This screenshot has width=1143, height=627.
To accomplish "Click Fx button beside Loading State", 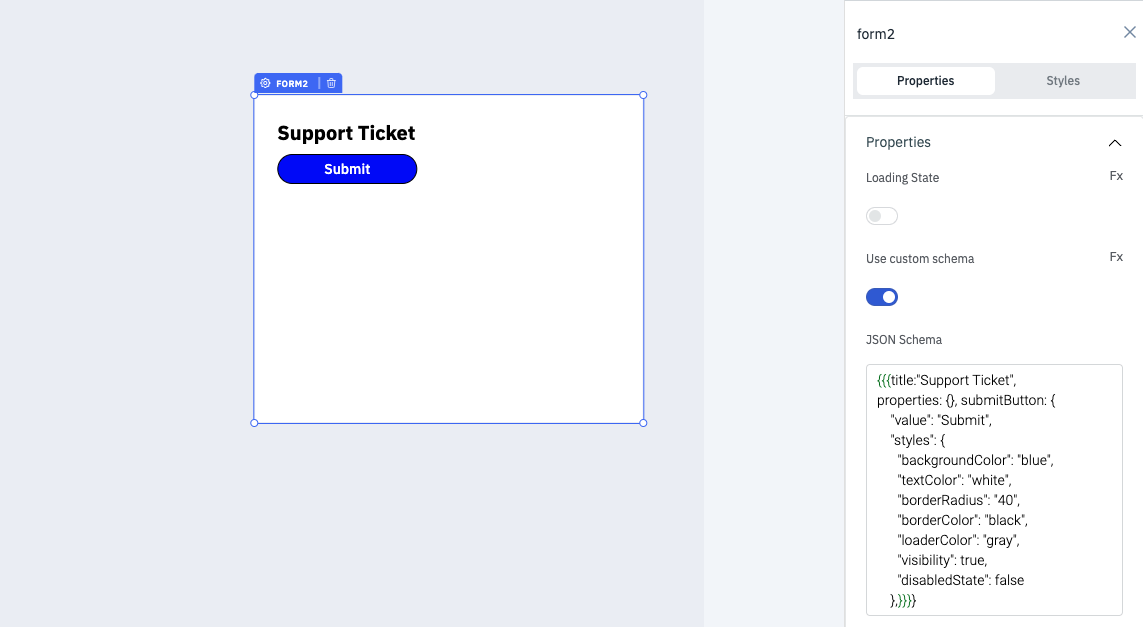I will pos(1116,176).
